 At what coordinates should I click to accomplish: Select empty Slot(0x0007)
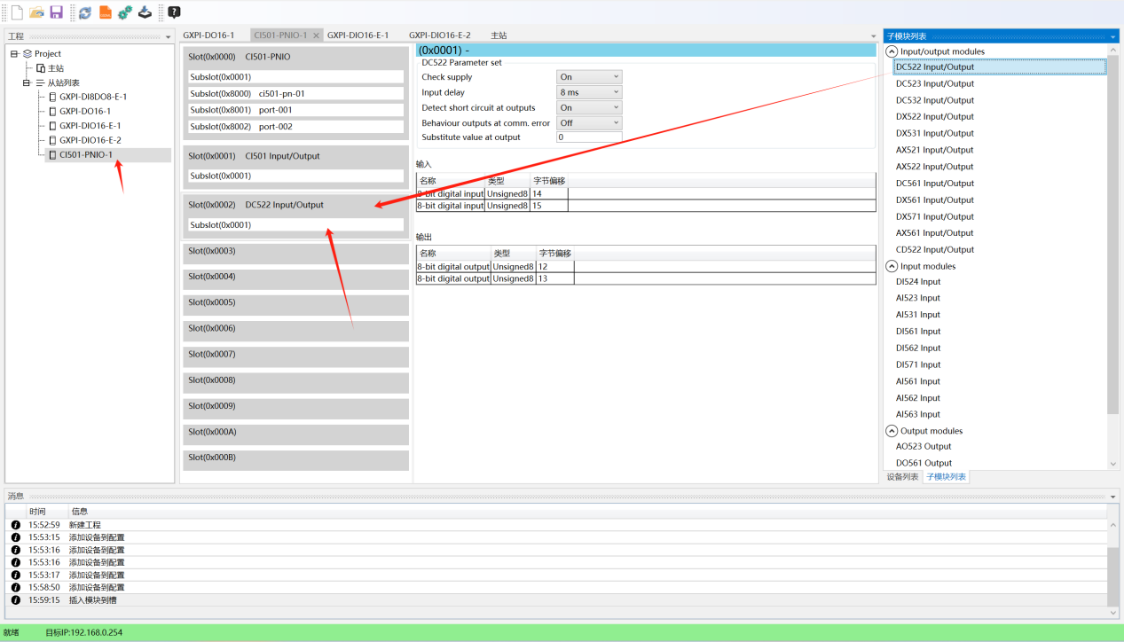point(295,357)
